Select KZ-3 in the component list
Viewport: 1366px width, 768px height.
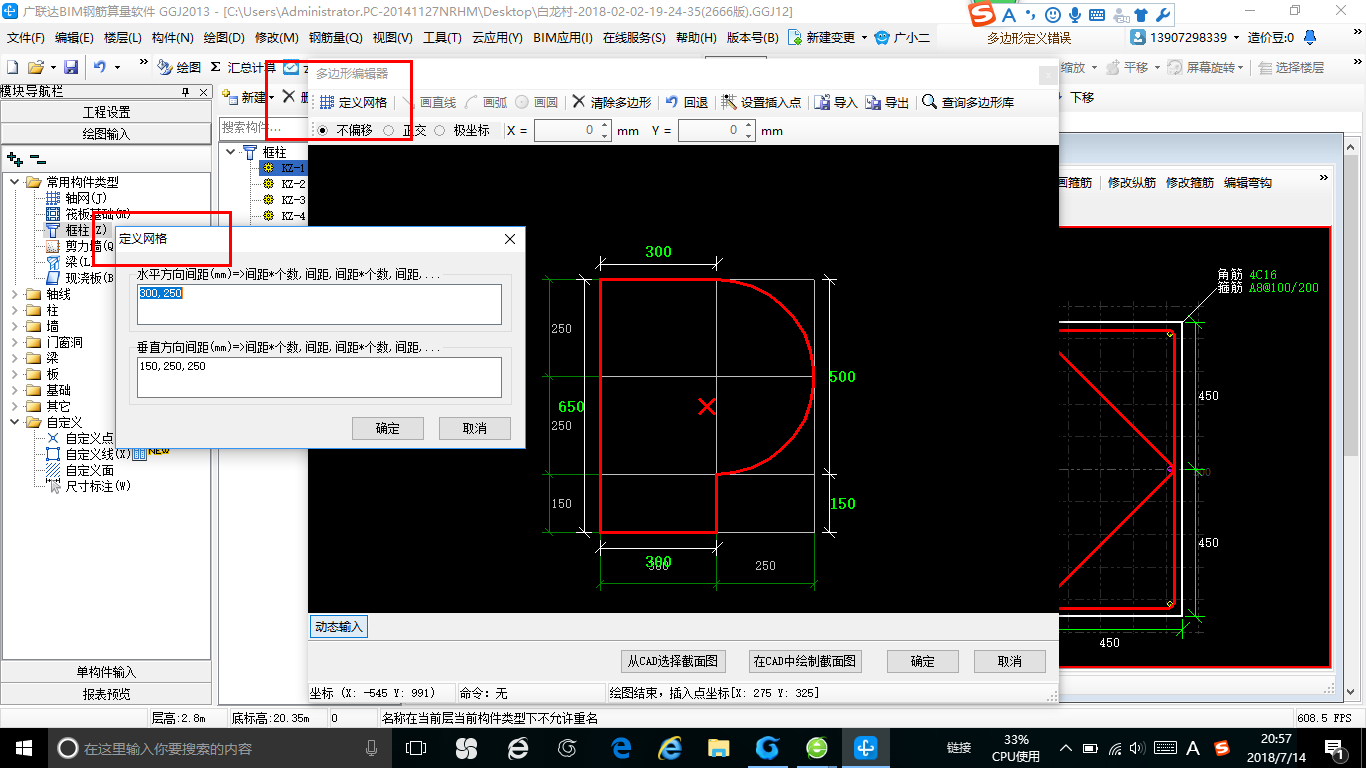coord(285,200)
